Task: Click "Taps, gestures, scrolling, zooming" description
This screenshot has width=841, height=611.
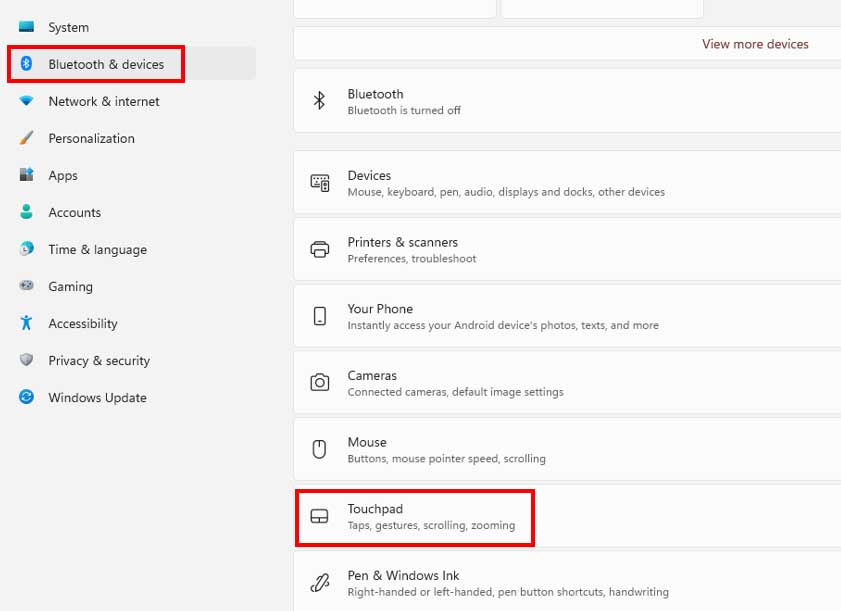Action: (x=431, y=525)
